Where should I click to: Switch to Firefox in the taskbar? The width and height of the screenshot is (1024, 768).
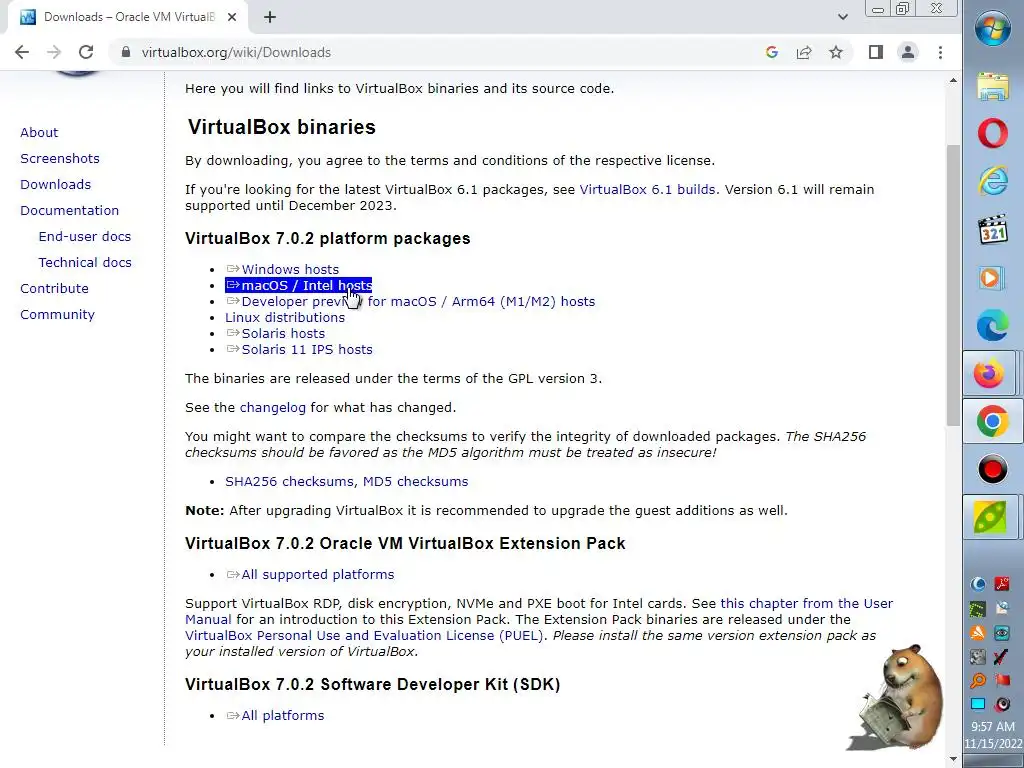[x=989, y=374]
